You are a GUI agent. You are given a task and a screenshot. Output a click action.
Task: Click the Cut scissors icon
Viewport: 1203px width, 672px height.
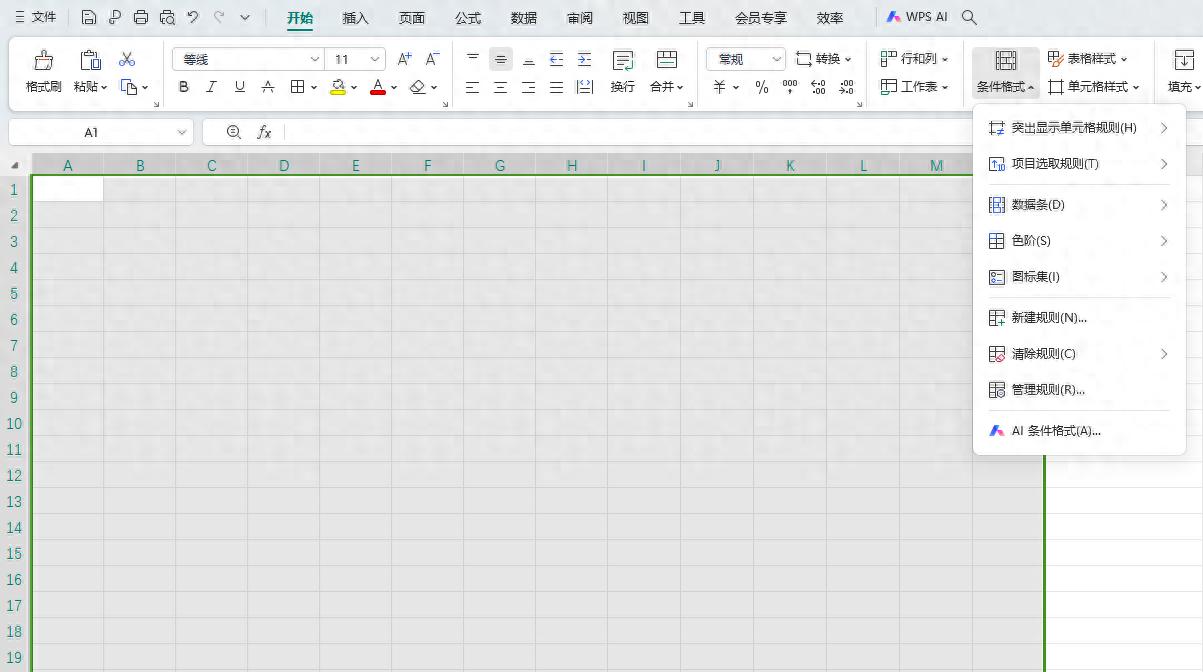click(127, 60)
